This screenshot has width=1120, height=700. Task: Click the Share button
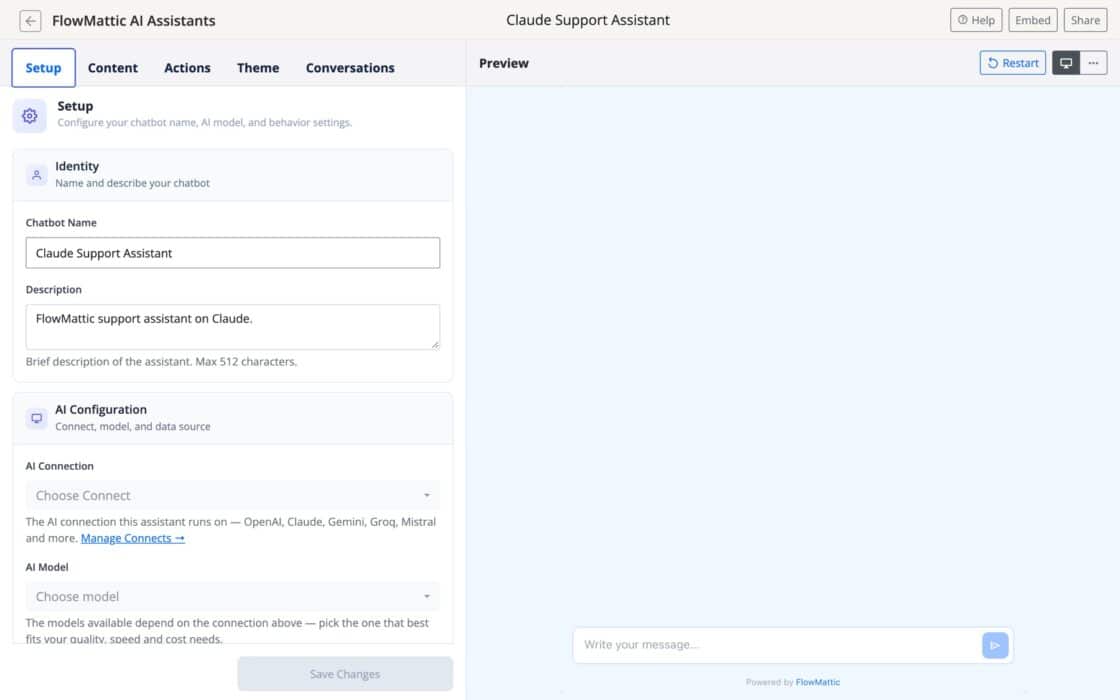coord(1085,20)
